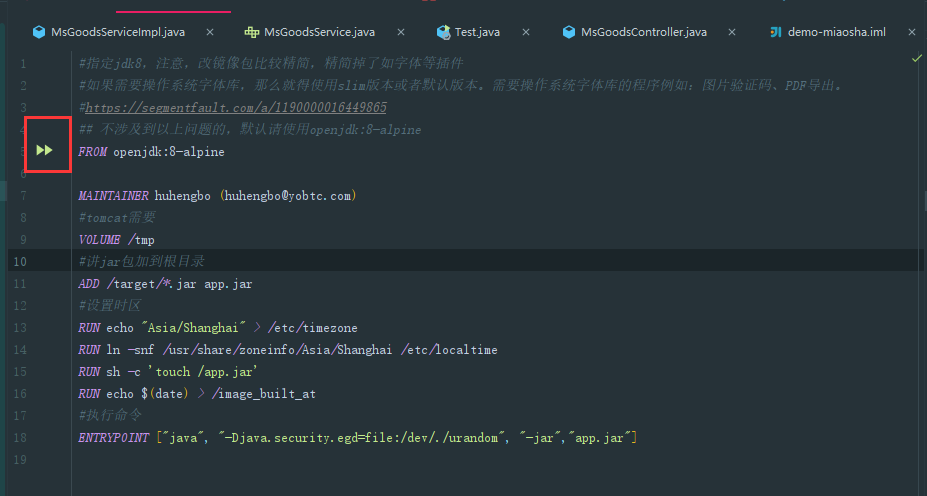Click the Docker run gutter icon

pos(44,150)
